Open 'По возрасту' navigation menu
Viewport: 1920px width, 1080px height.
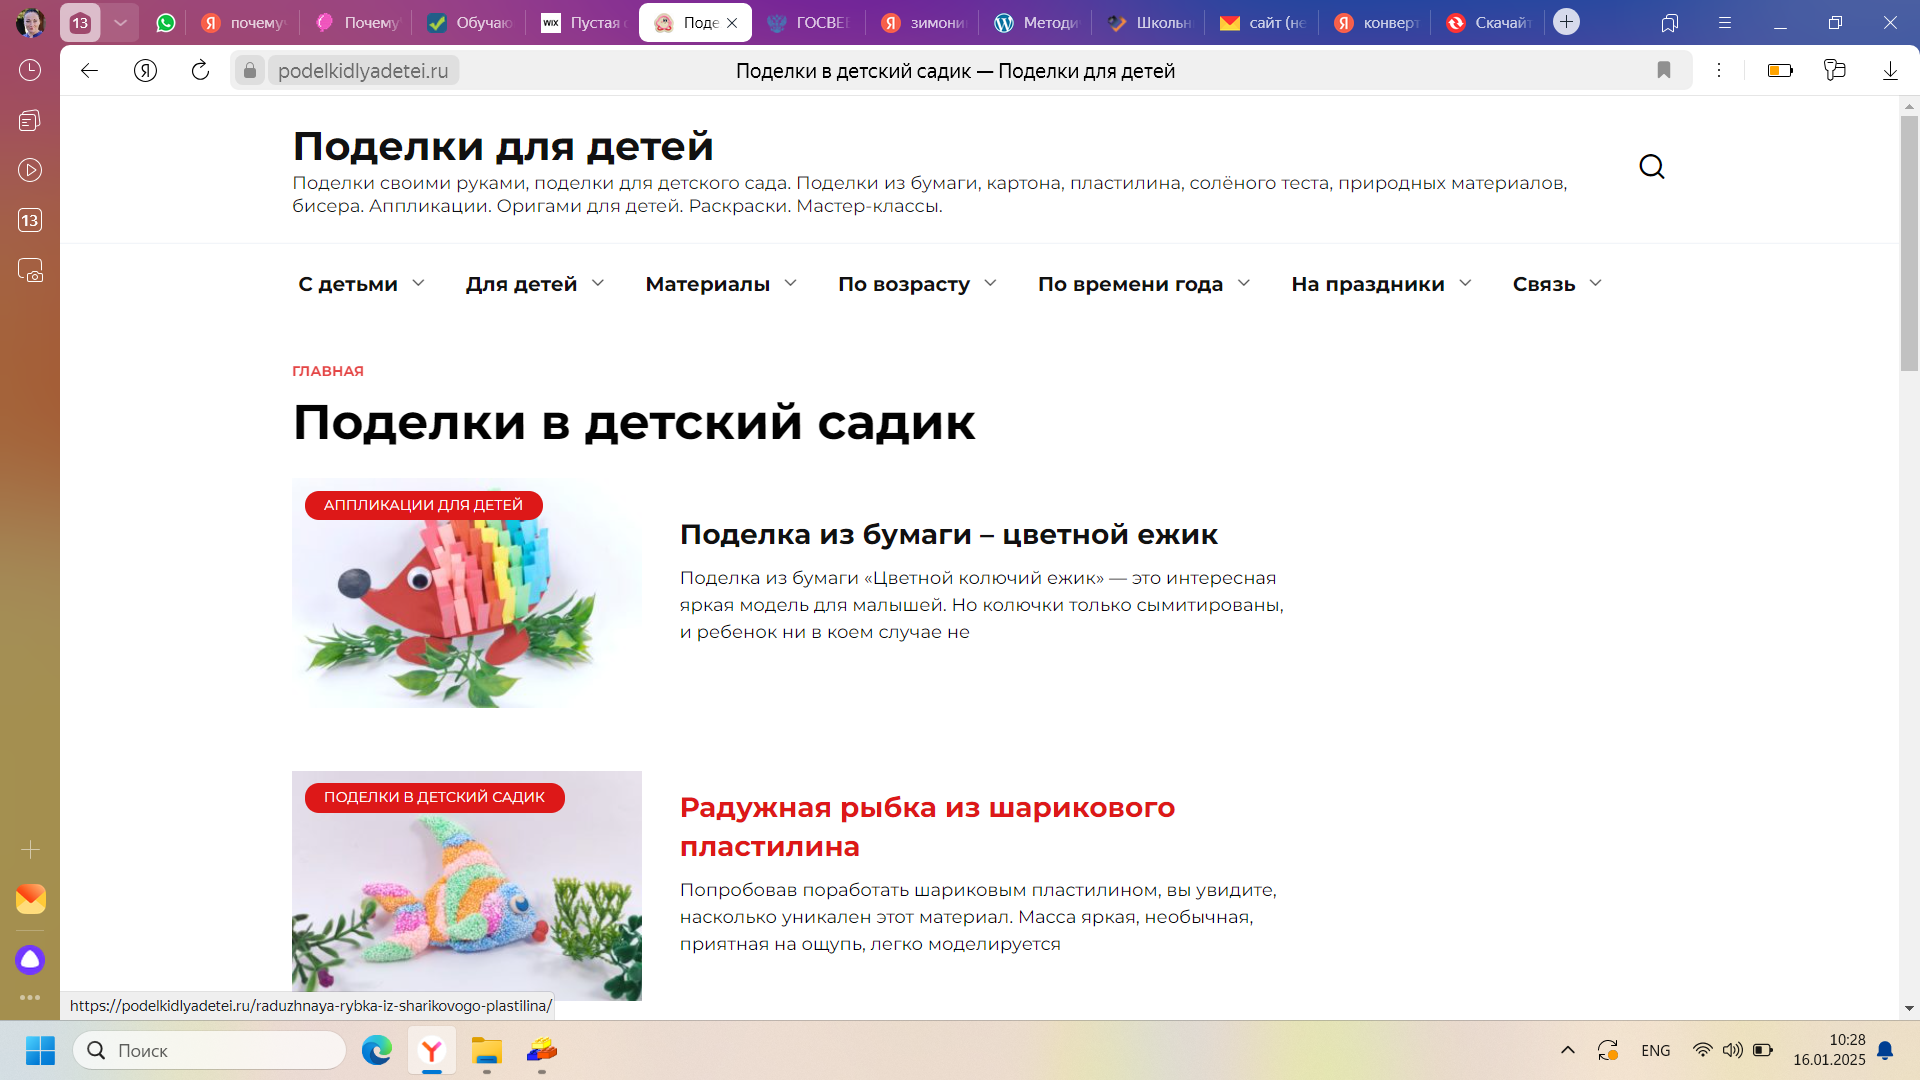(916, 284)
